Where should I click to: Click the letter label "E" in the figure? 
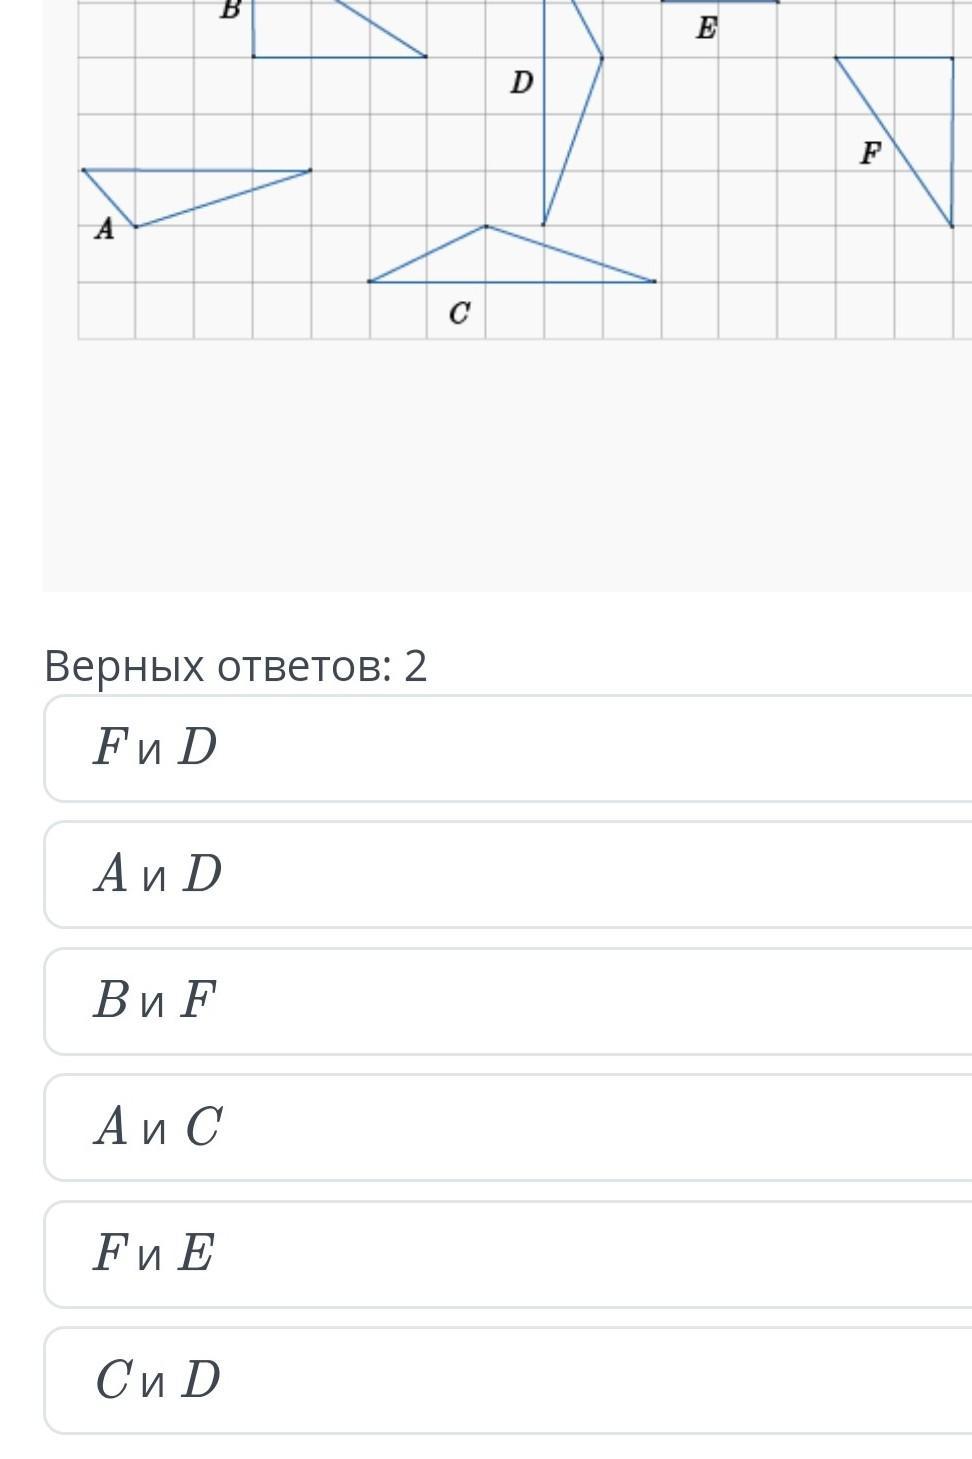(706, 28)
